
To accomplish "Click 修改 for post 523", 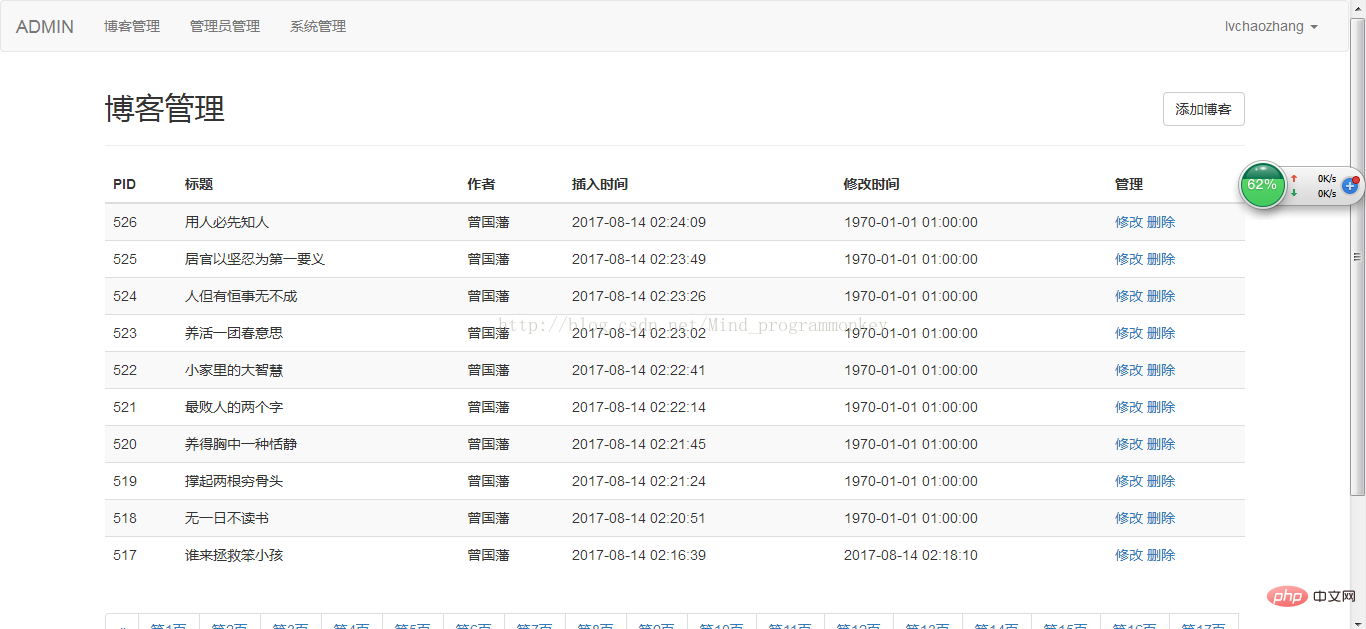I will [x=1129, y=333].
